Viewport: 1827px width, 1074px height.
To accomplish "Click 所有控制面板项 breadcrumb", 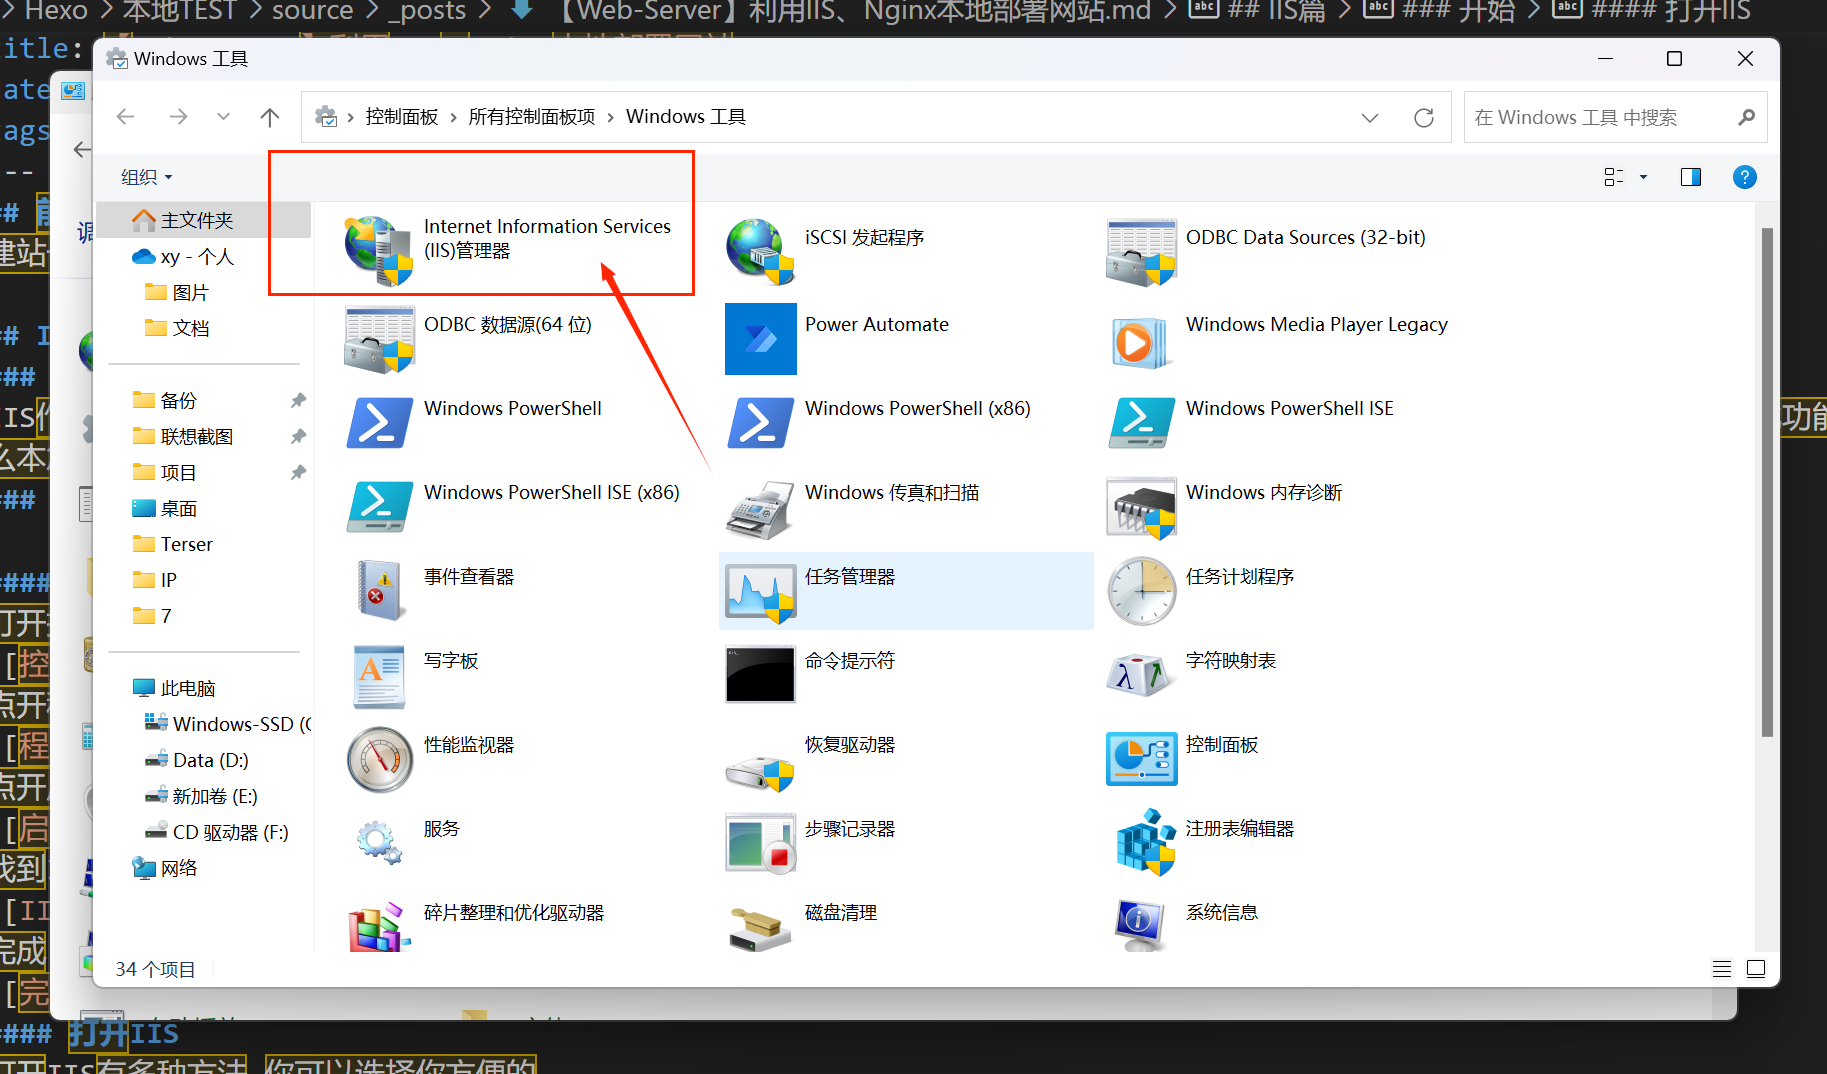I will coord(532,117).
